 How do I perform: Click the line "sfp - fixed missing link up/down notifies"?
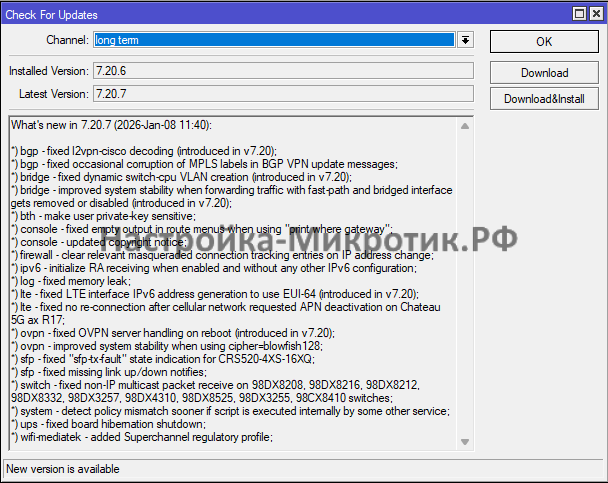(x=109, y=372)
